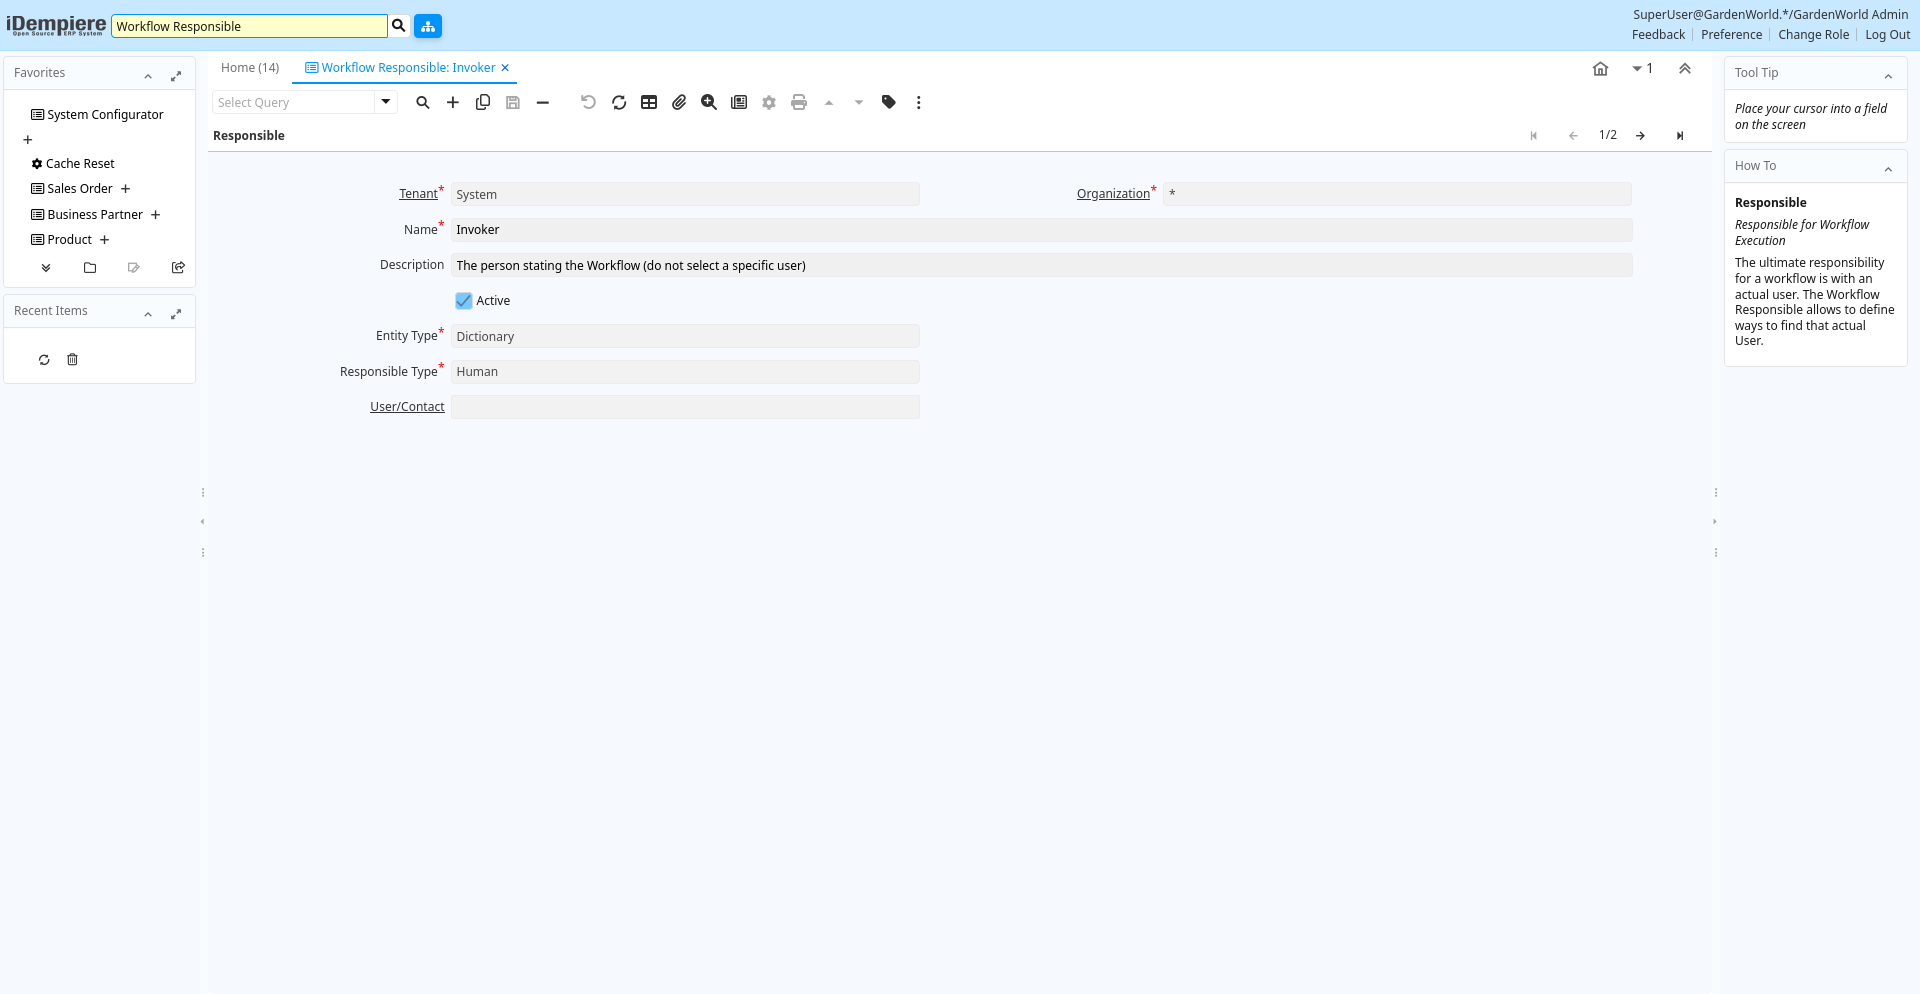Open attachments with the paperclip icon
Screen dimensions: 1920x994
coord(679,102)
